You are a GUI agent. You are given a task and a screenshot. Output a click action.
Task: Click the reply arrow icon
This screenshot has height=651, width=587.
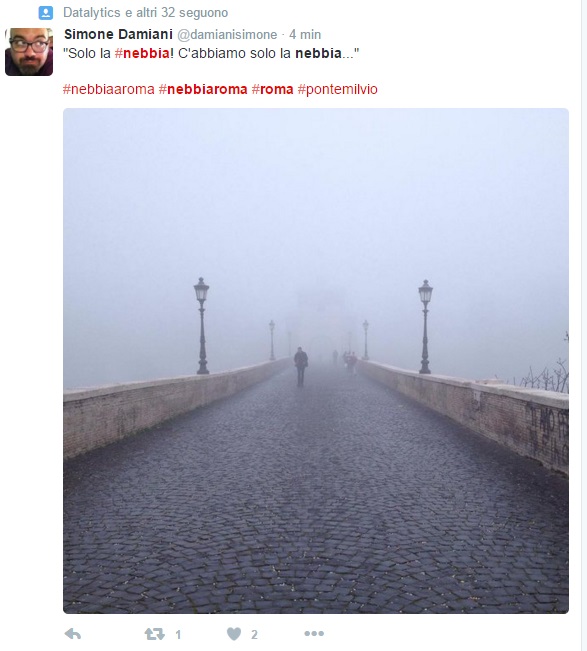[73, 634]
